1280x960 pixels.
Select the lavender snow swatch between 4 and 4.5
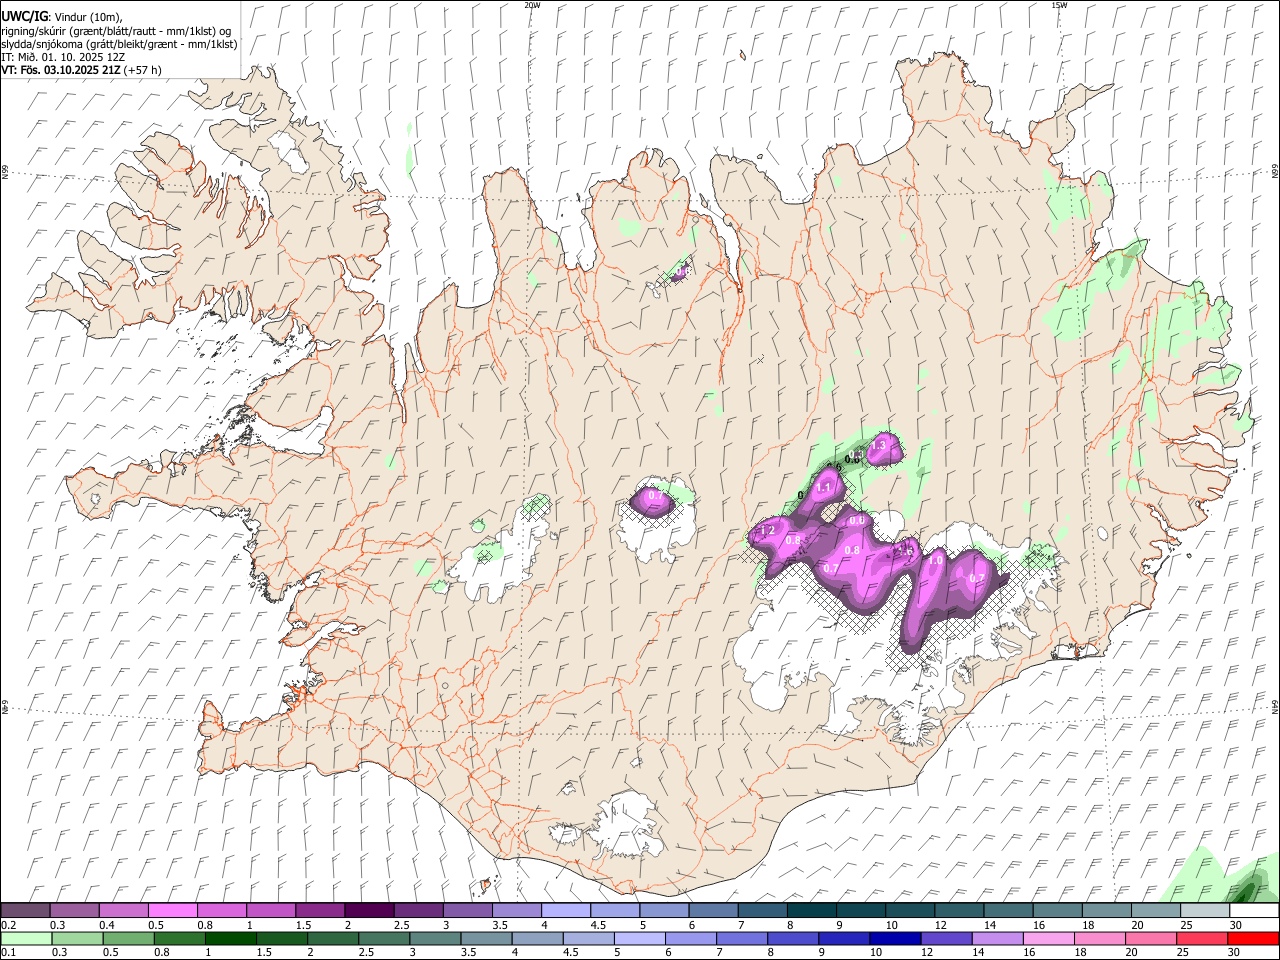(x=566, y=910)
